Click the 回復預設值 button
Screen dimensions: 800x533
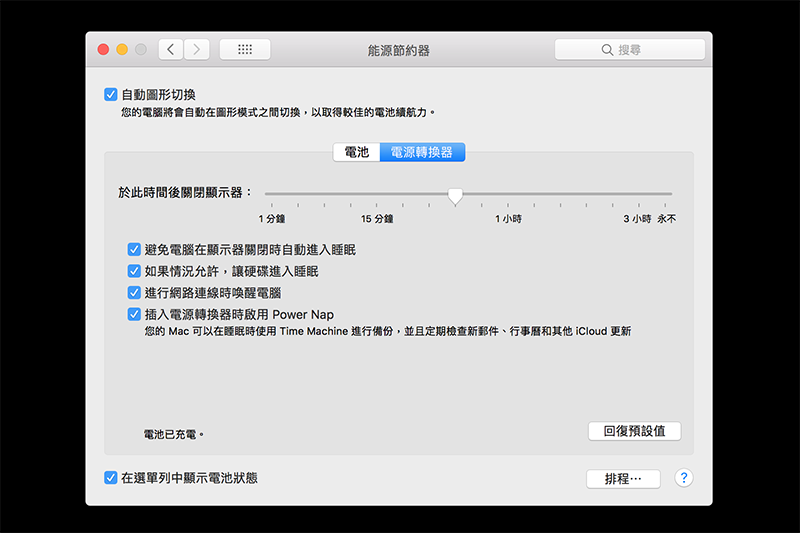point(634,431)
